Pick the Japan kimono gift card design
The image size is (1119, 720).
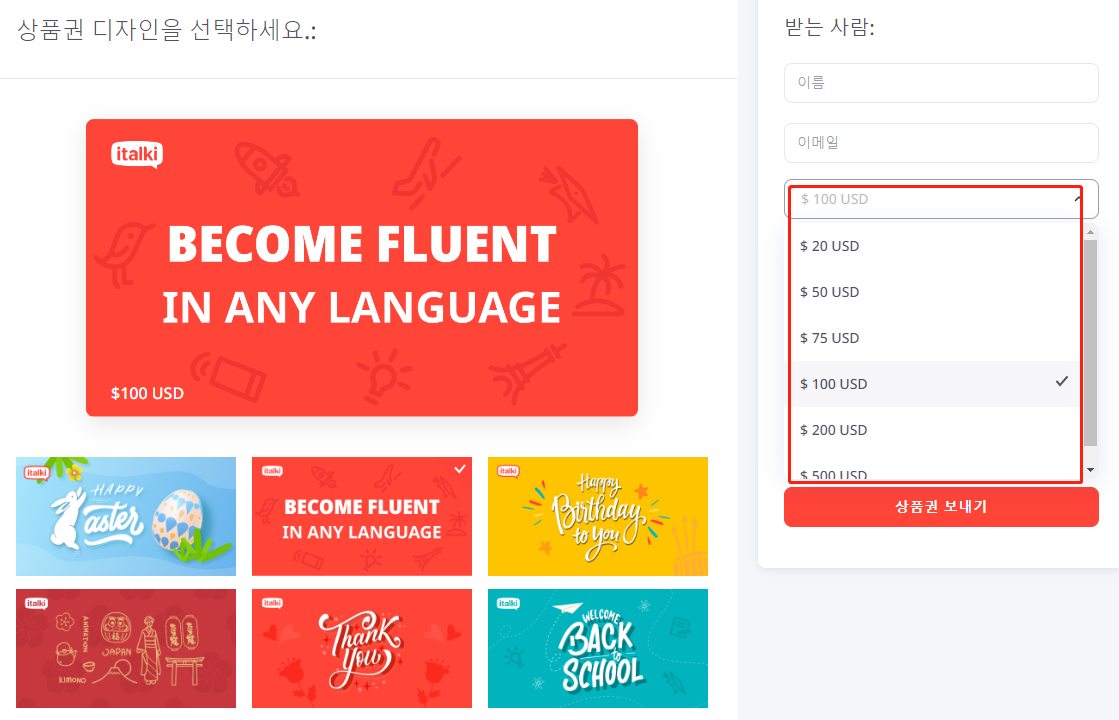click(x=126, y=648)
